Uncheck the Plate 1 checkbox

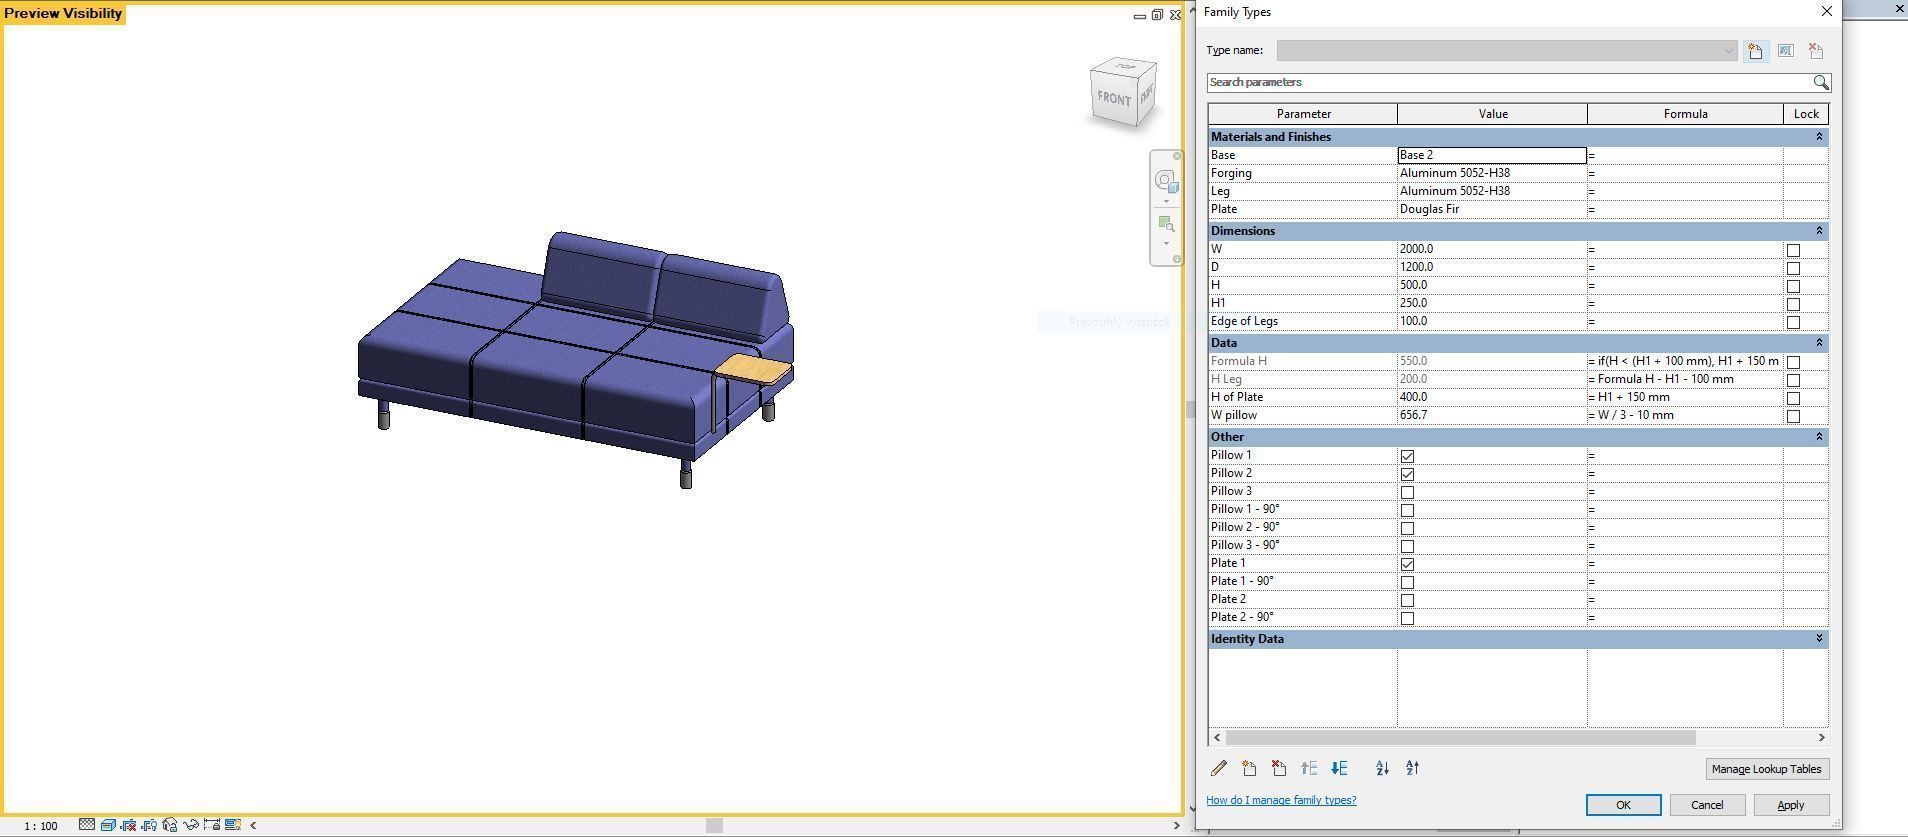1407,564
